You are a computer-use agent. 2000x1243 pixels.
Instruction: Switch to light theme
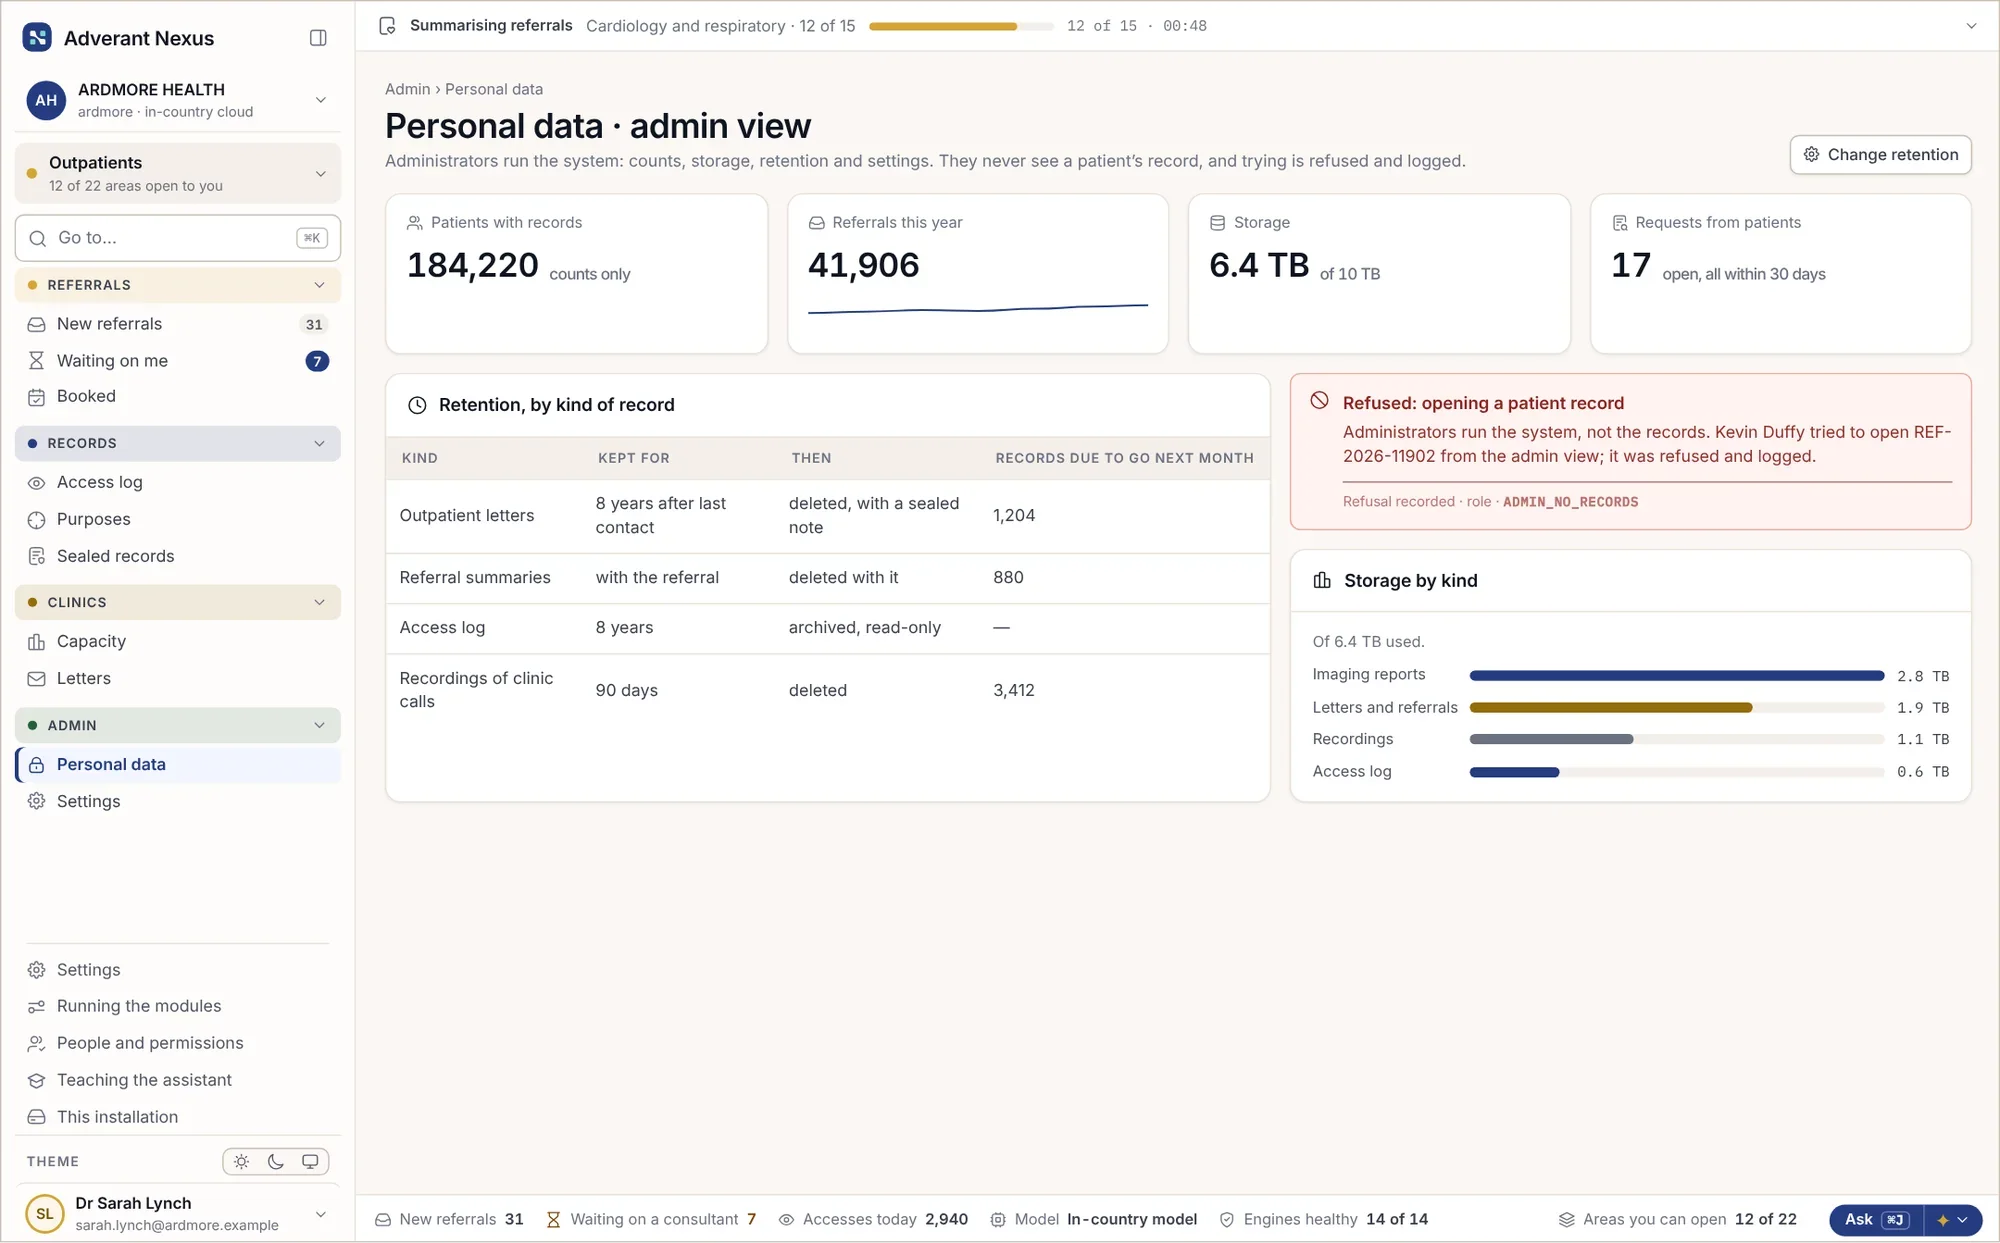point(242,1162)
